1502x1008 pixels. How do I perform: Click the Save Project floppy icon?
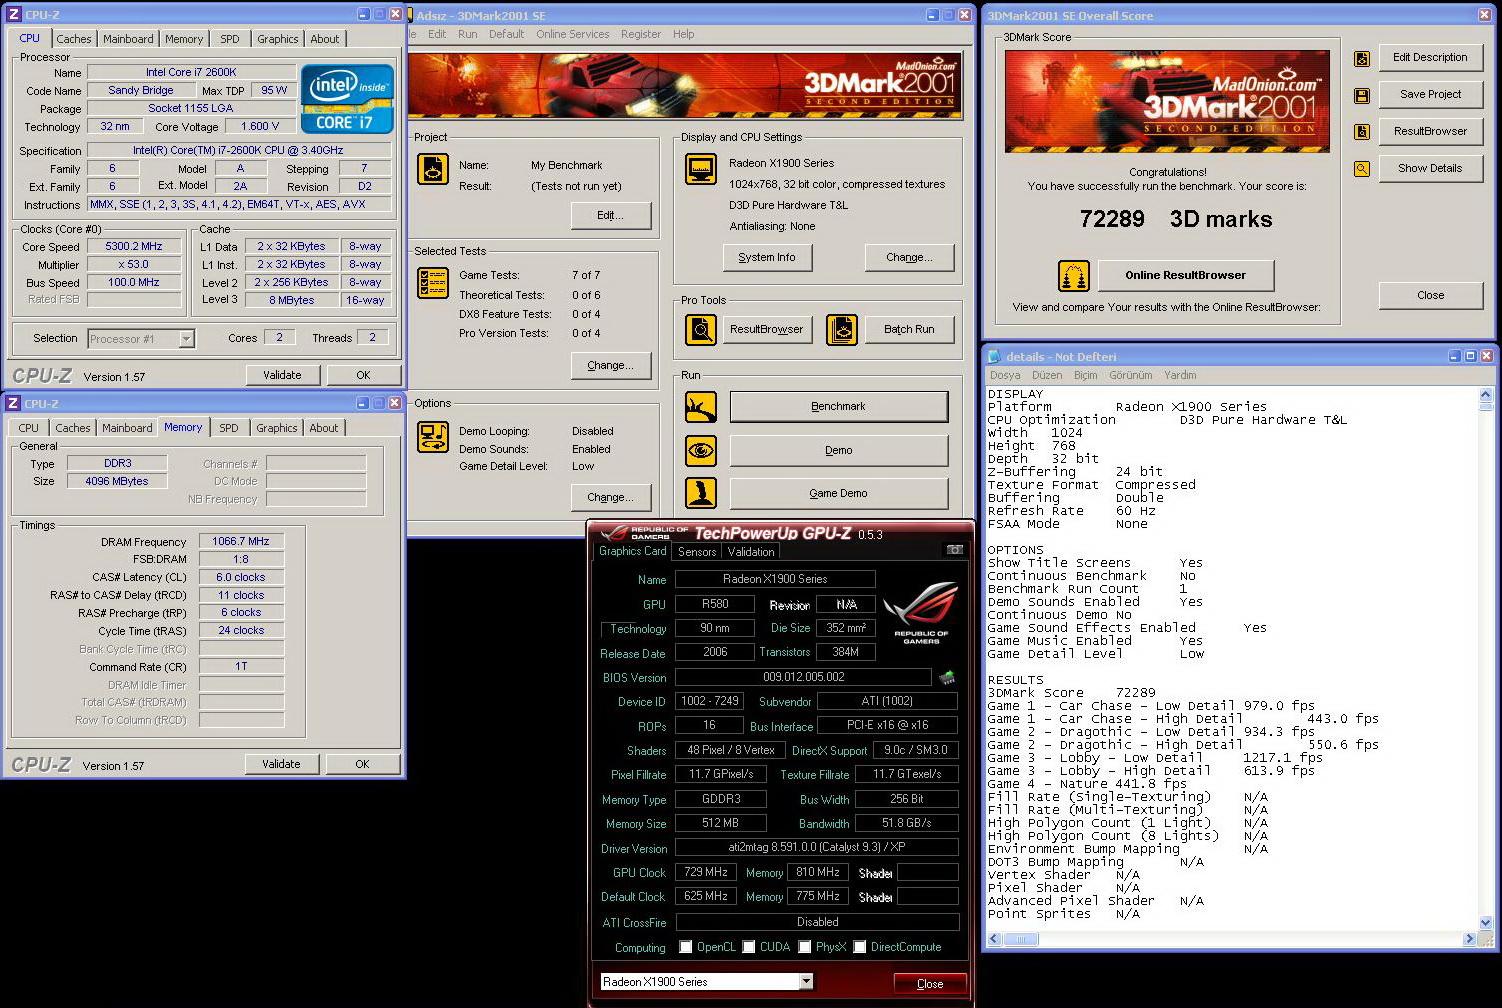coord(1361,96)
